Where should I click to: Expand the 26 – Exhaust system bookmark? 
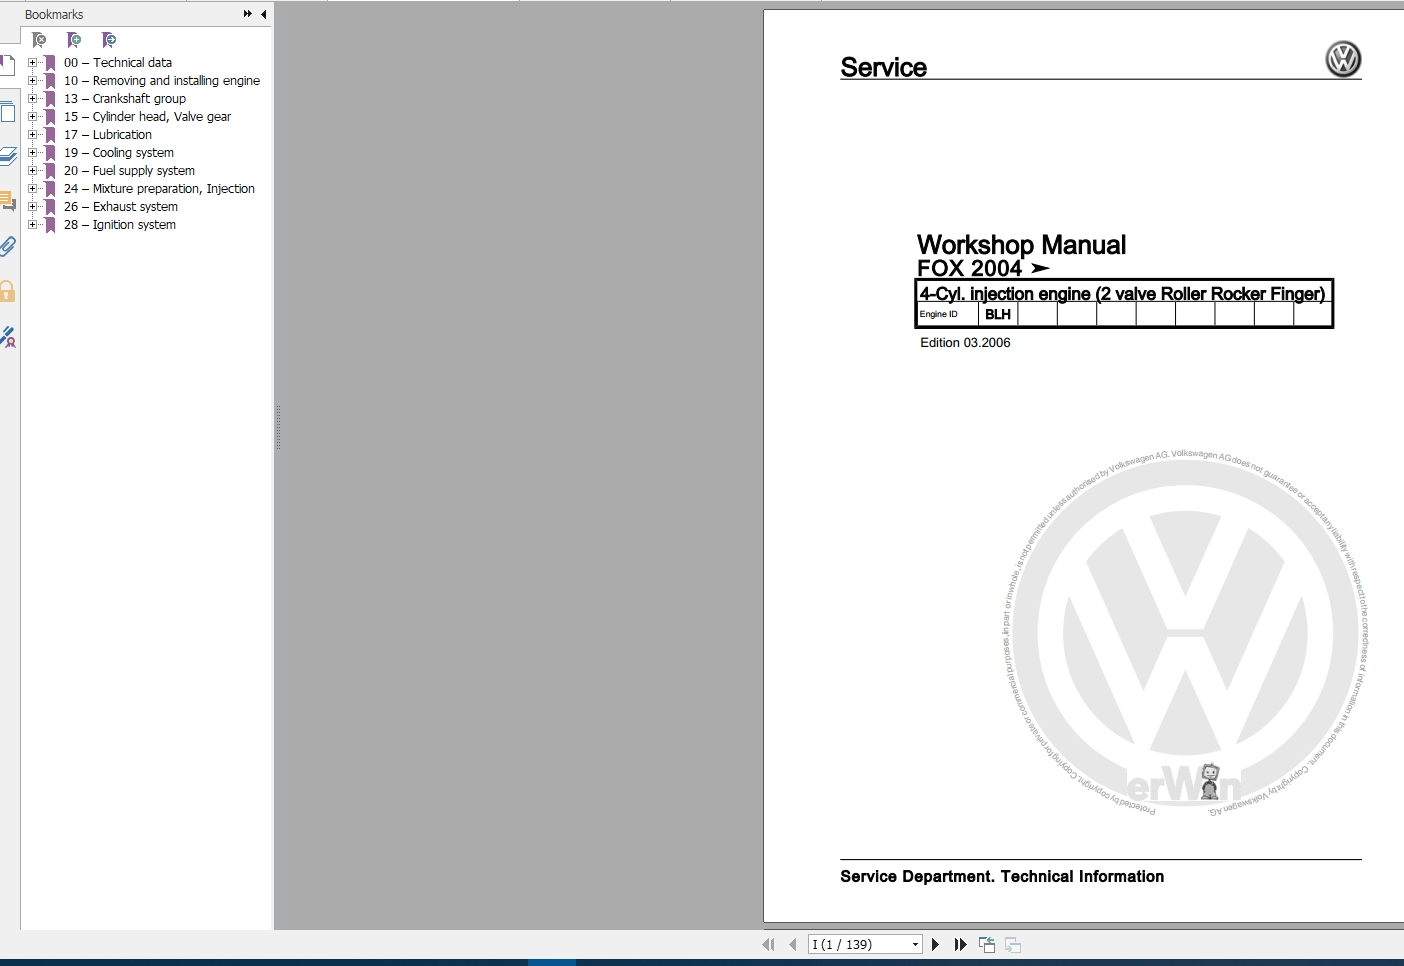point(32,206)
